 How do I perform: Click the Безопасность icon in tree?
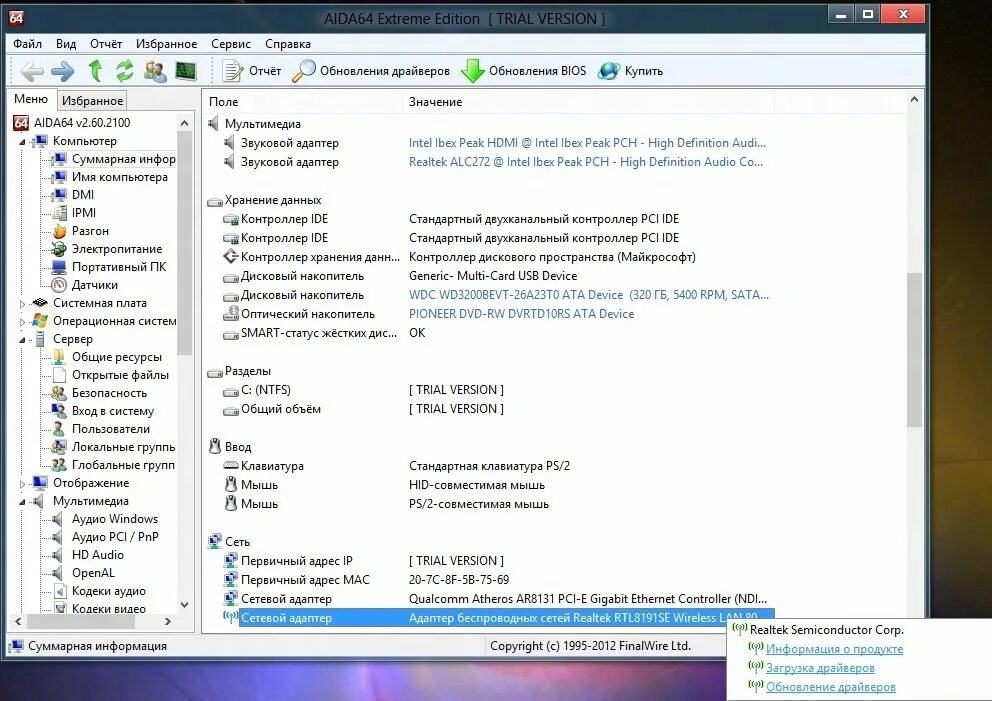click(59, 393)
